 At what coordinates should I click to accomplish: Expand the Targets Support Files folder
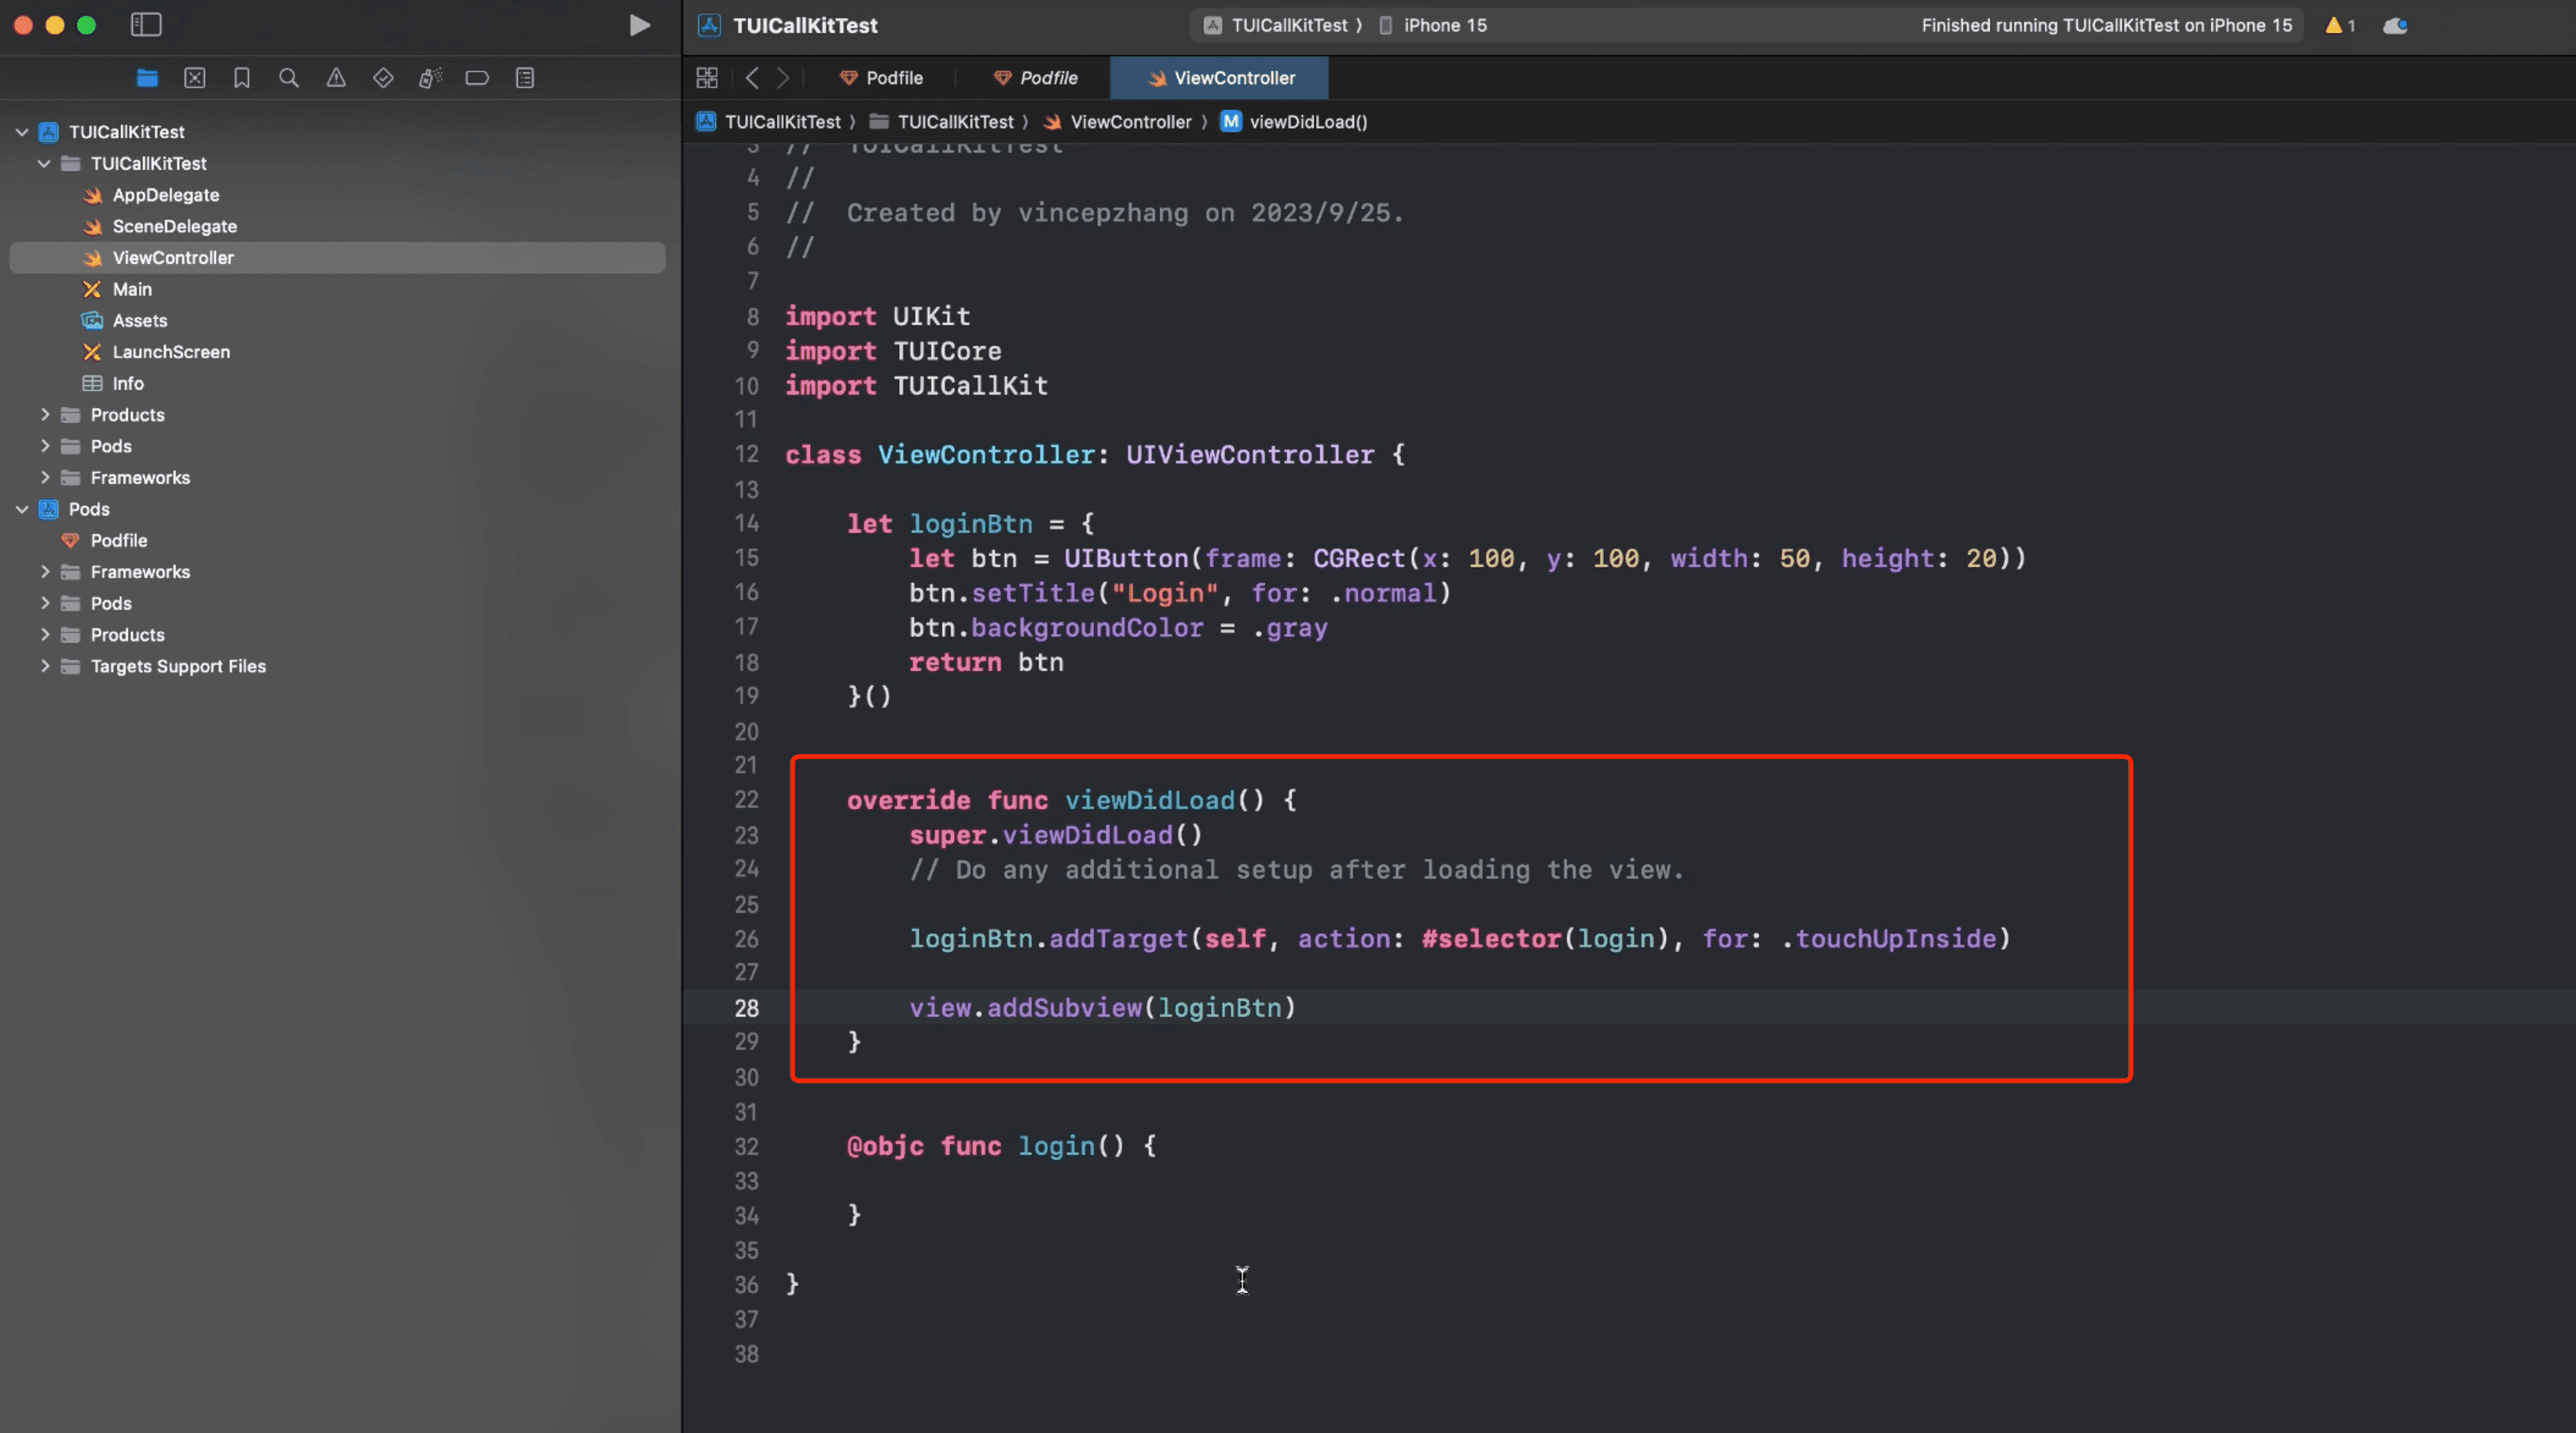pos(44,667)
